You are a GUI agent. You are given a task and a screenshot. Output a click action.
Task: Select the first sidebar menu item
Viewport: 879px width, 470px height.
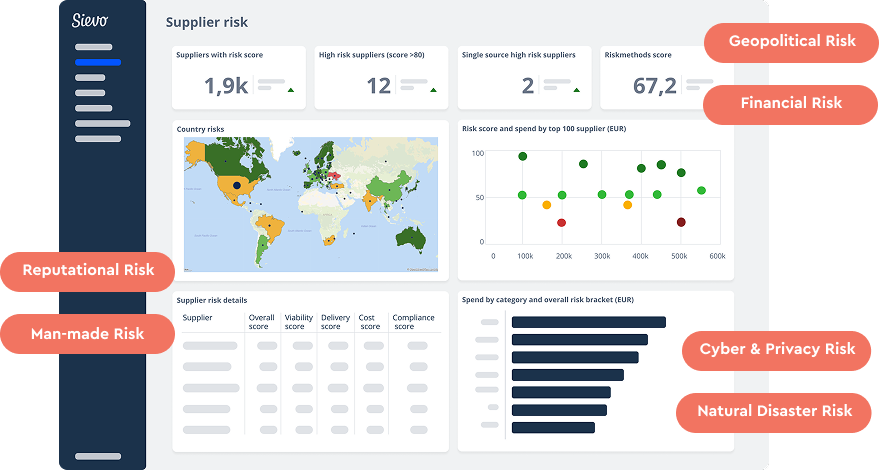coord(93,47)
